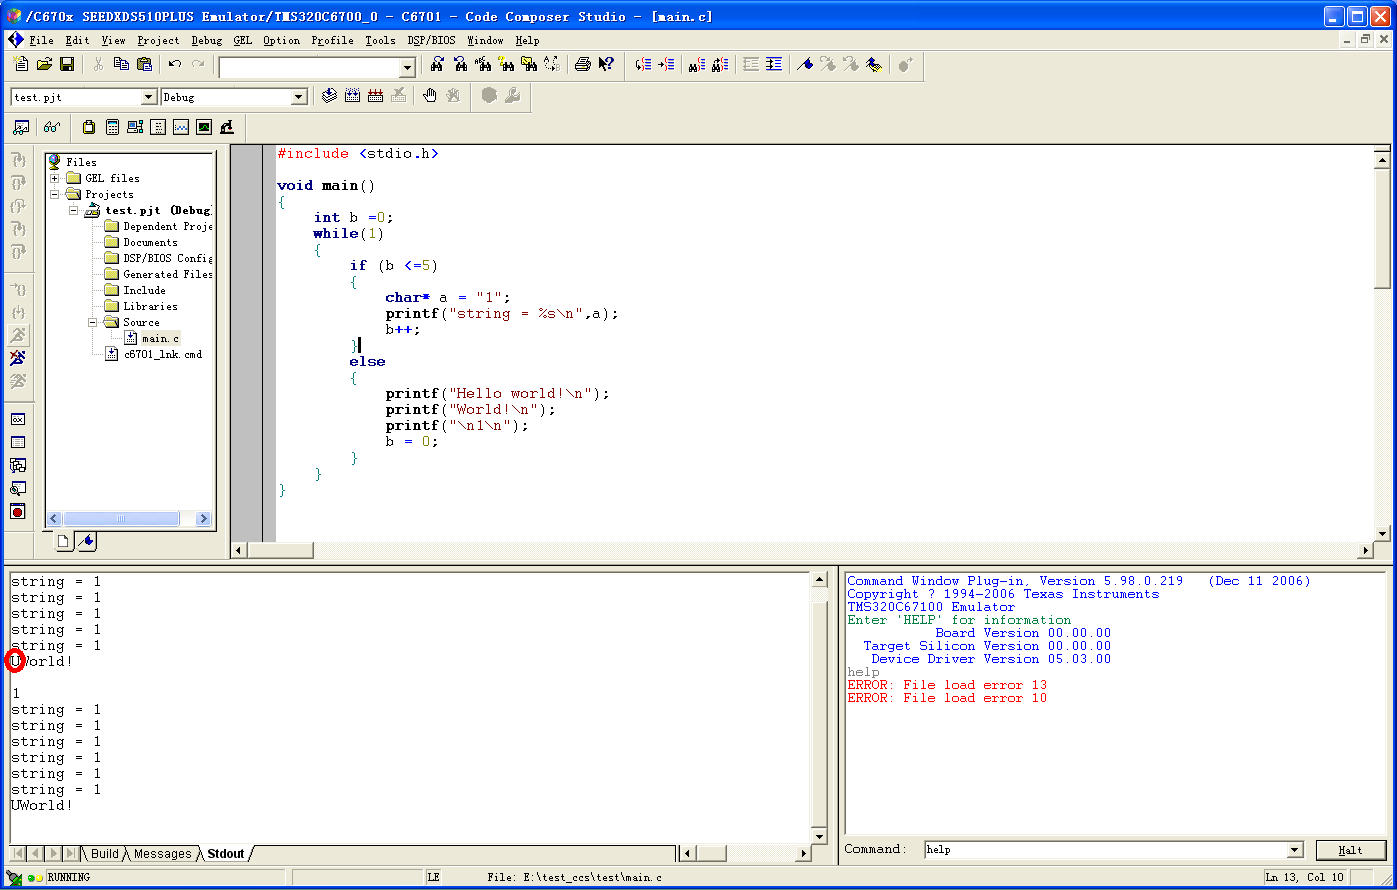This screenshot has height=890, width=1397.
Task: Switch to the Build output tab
Action: pyautogui.click(x=104, y=854)
